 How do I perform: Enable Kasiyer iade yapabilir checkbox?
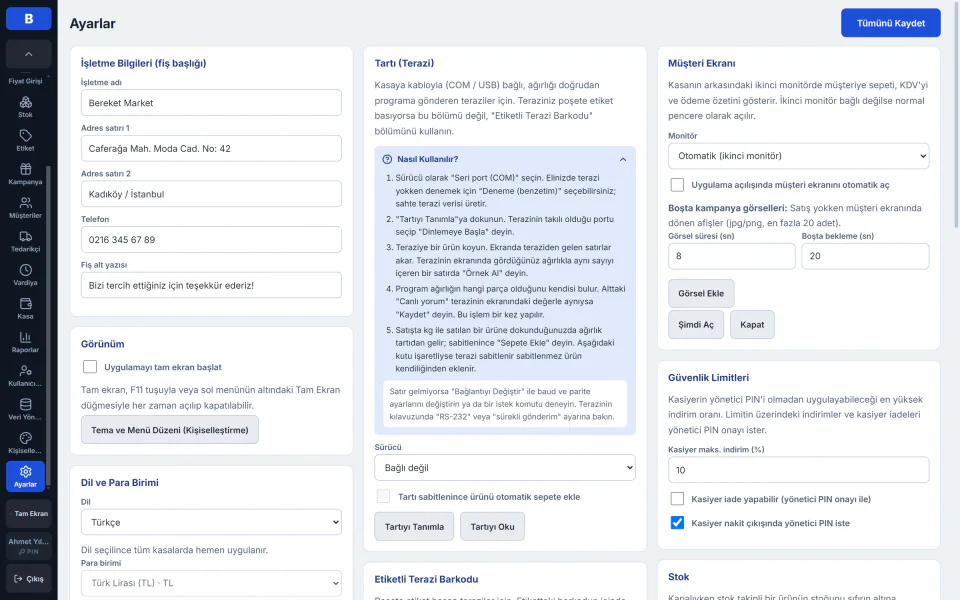click(677, 499)
